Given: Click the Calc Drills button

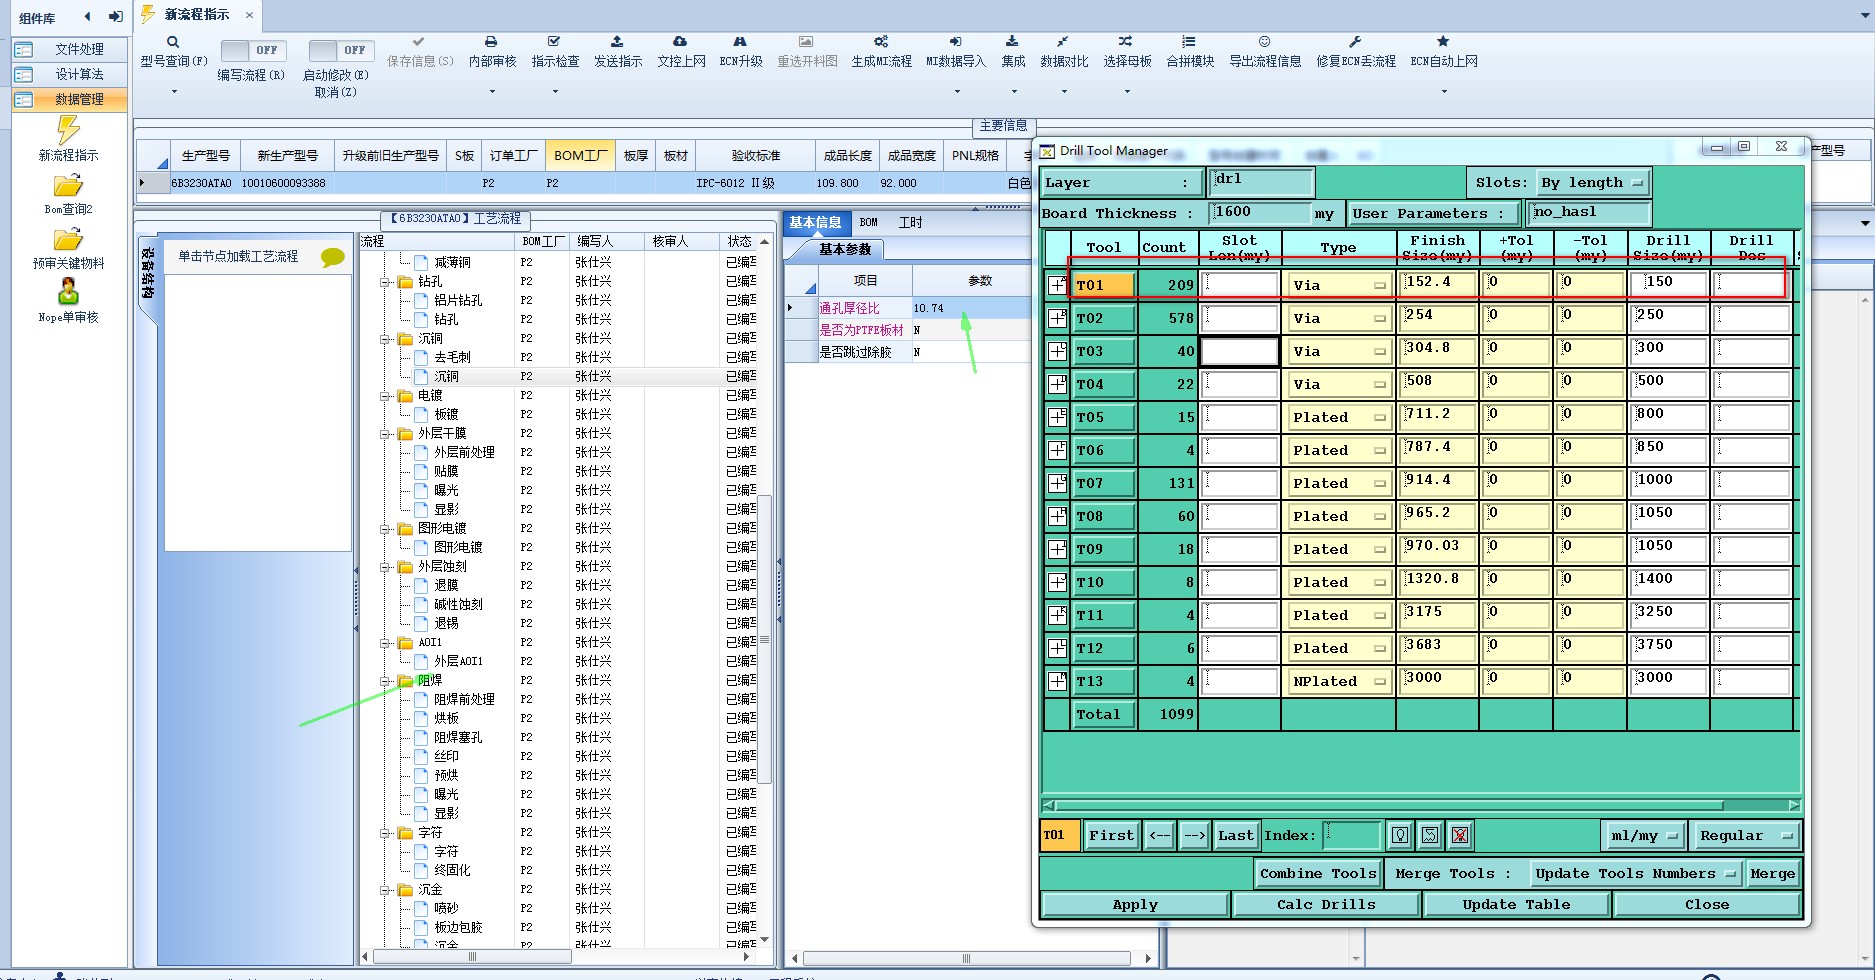Looking at the screenshot, I should click(x=1326, y=904).
